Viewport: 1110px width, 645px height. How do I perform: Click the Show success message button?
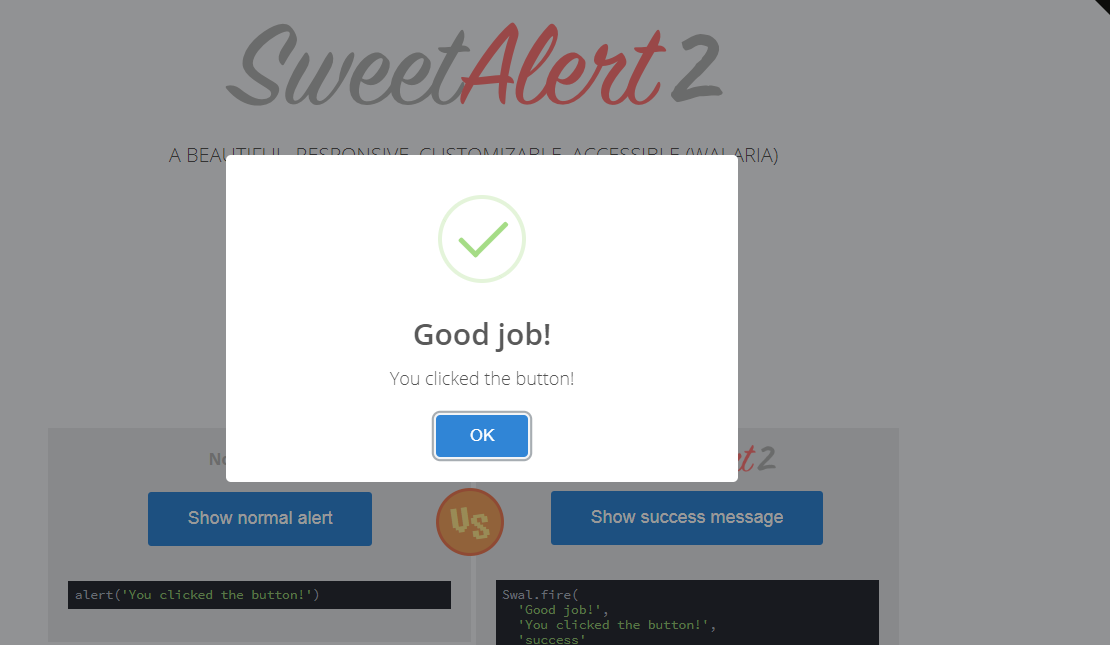[687, 518]
